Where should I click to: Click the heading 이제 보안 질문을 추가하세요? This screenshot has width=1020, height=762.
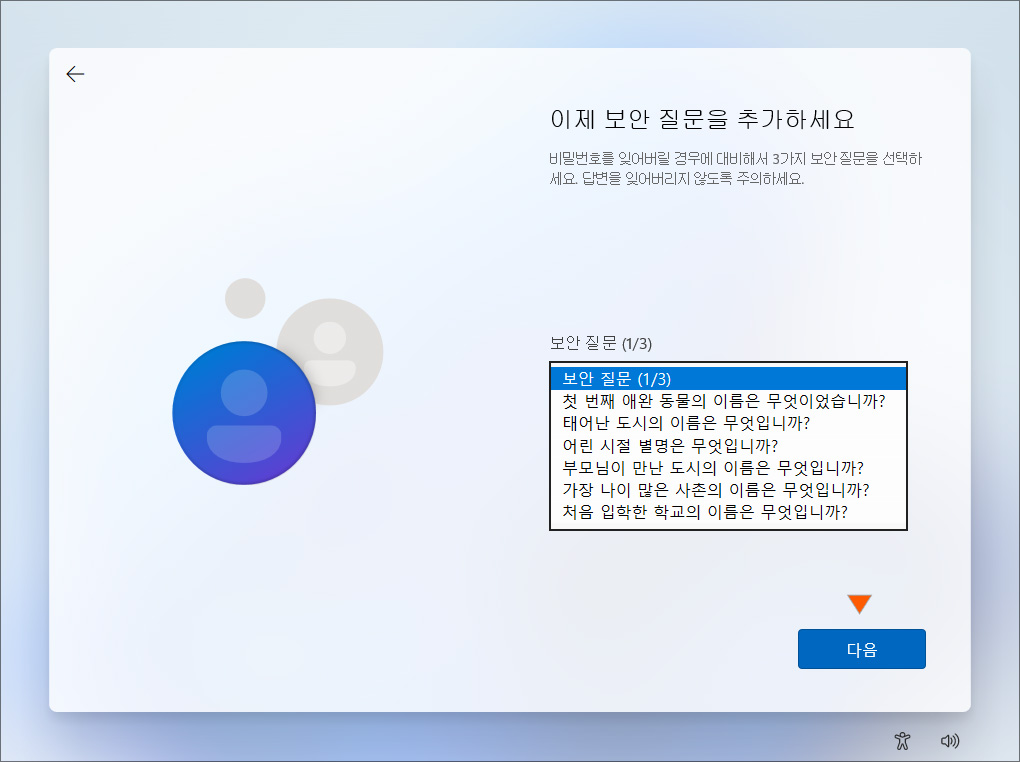[x=702, y=119]
